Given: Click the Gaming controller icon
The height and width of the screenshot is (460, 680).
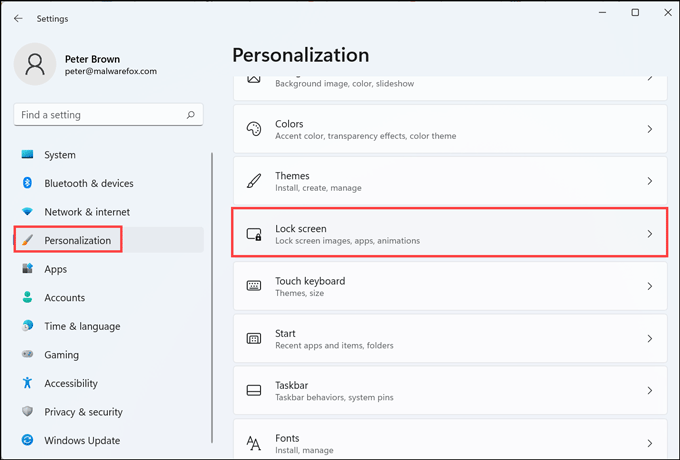Looking at the screenshot, I should (x=27, y=354).
